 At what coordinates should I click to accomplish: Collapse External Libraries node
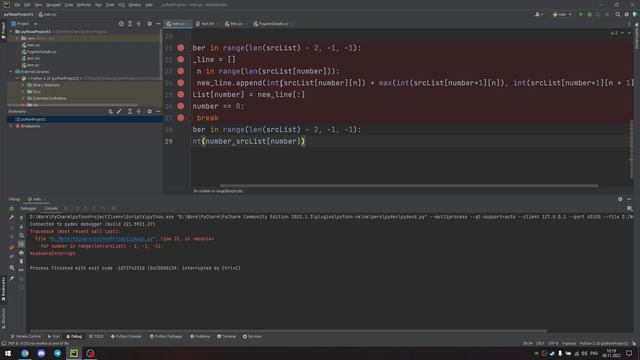(x=11, y=71)
